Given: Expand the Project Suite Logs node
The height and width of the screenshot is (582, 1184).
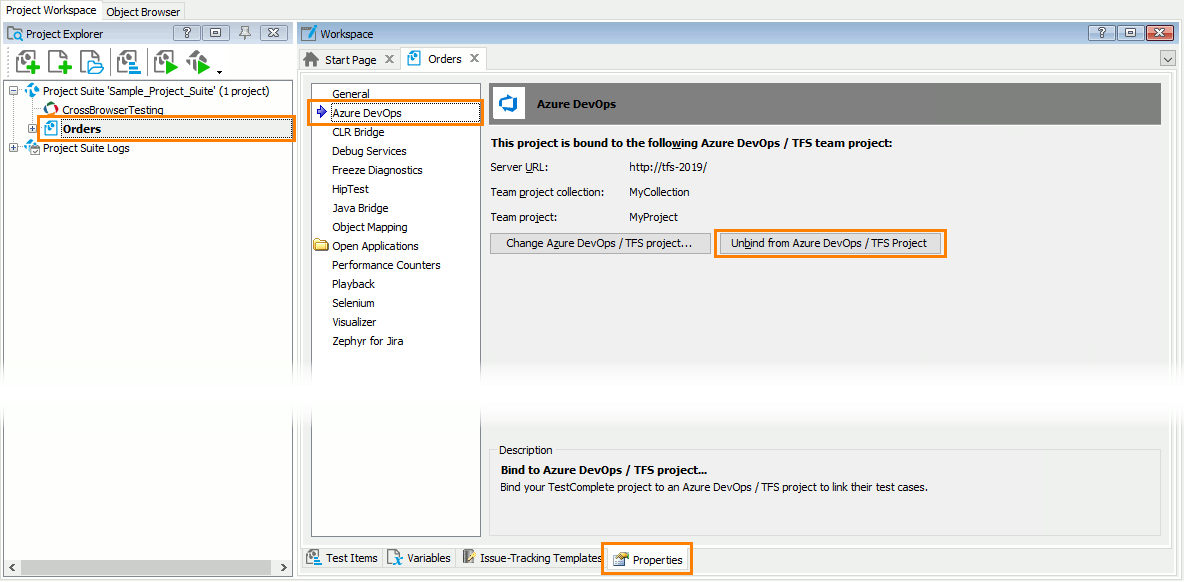Looking at the screenshot, I should coord(13,148).
